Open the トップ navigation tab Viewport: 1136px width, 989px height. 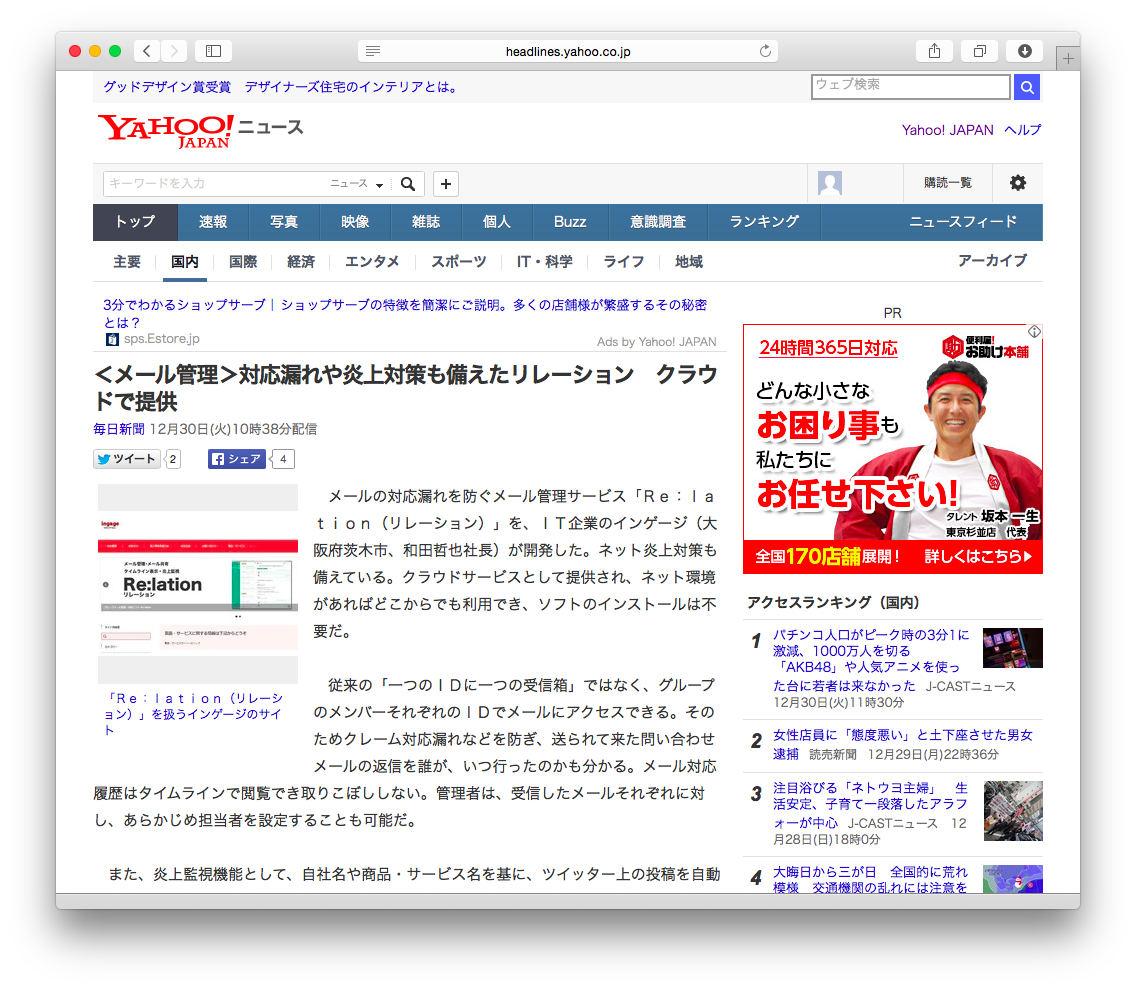135,222
